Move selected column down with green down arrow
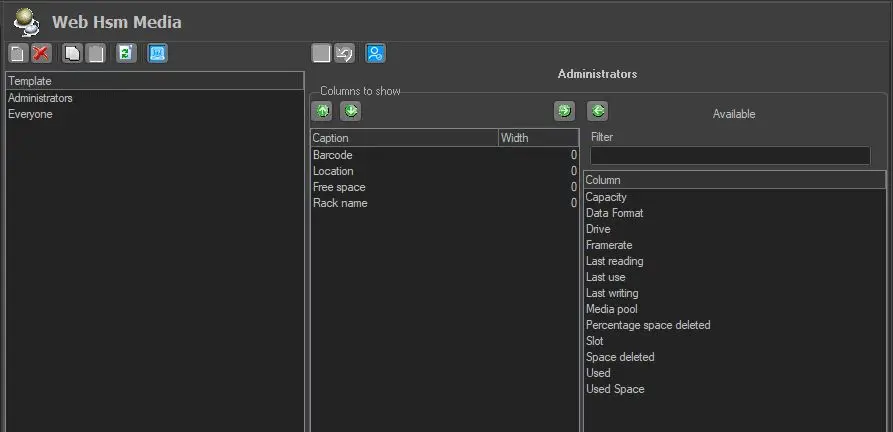The image size is (893, 432). point(350,111)
